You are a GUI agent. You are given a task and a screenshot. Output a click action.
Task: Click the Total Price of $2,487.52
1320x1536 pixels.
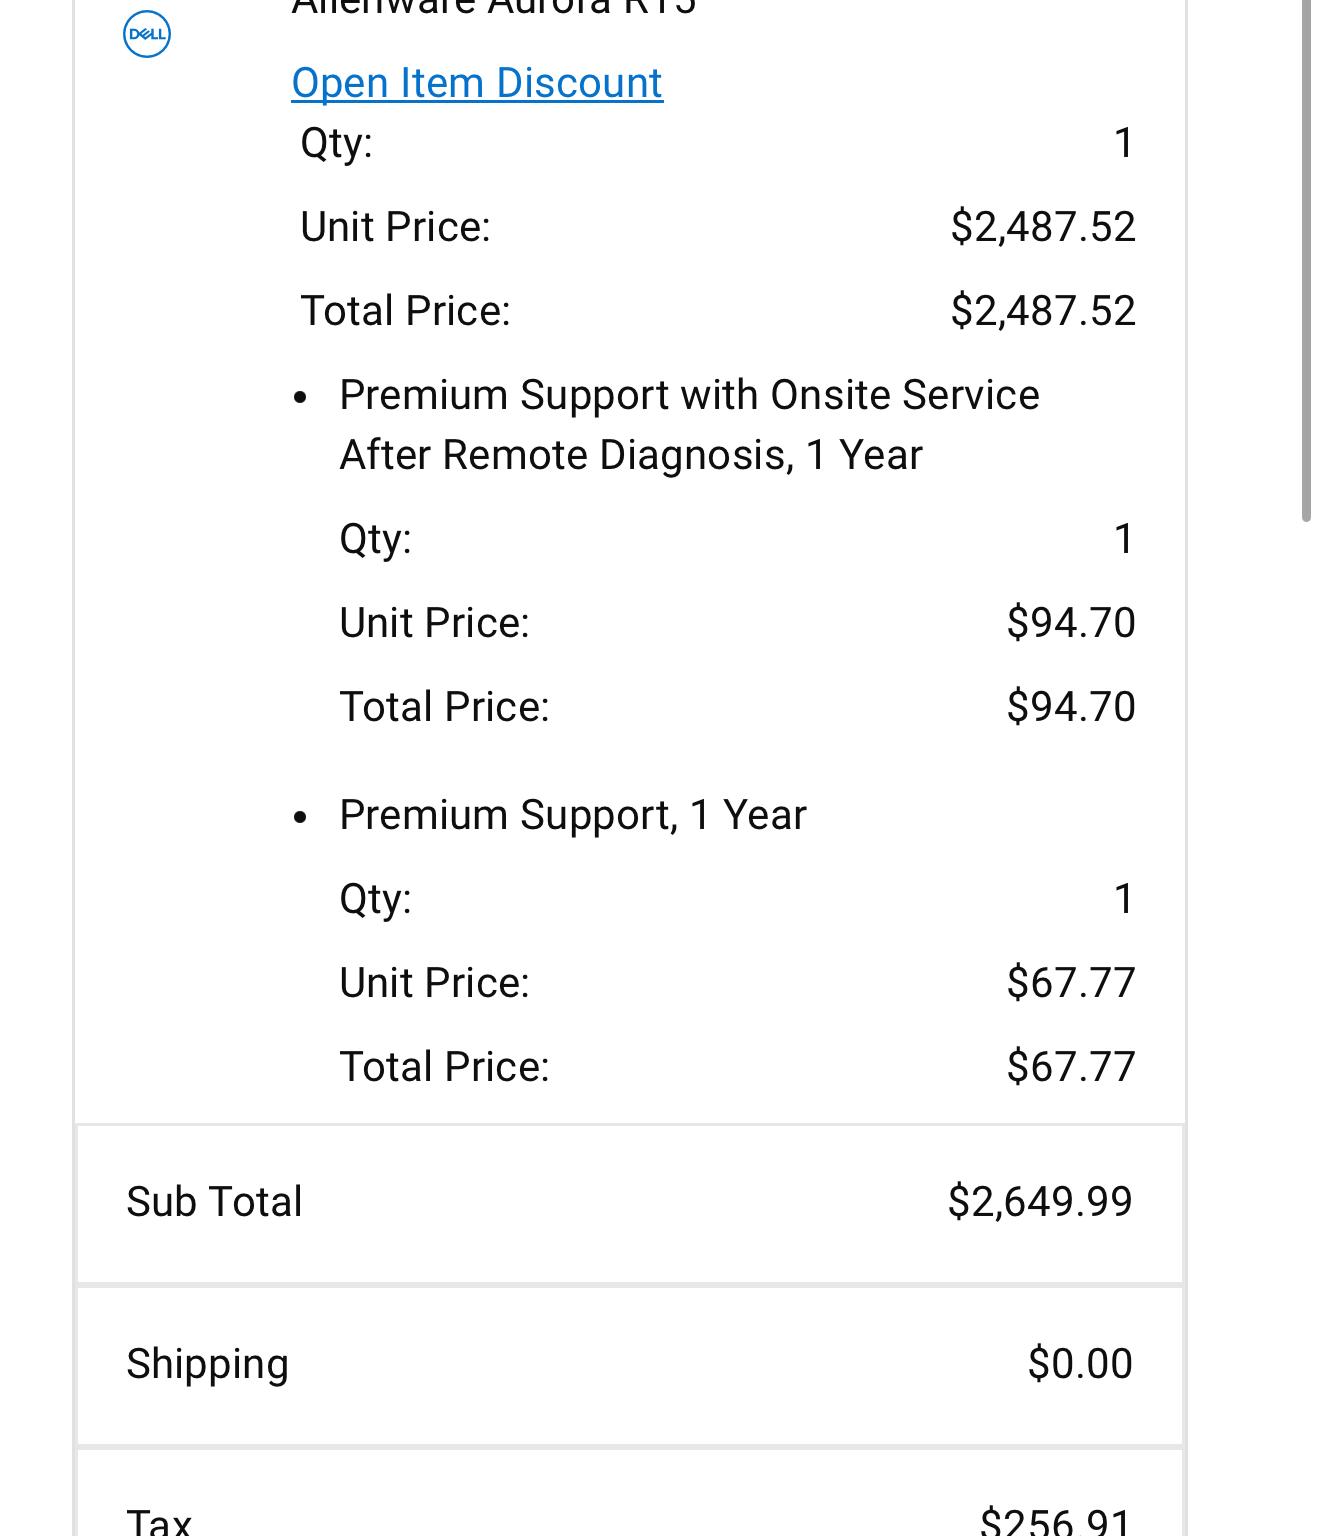coord(1044,310)
